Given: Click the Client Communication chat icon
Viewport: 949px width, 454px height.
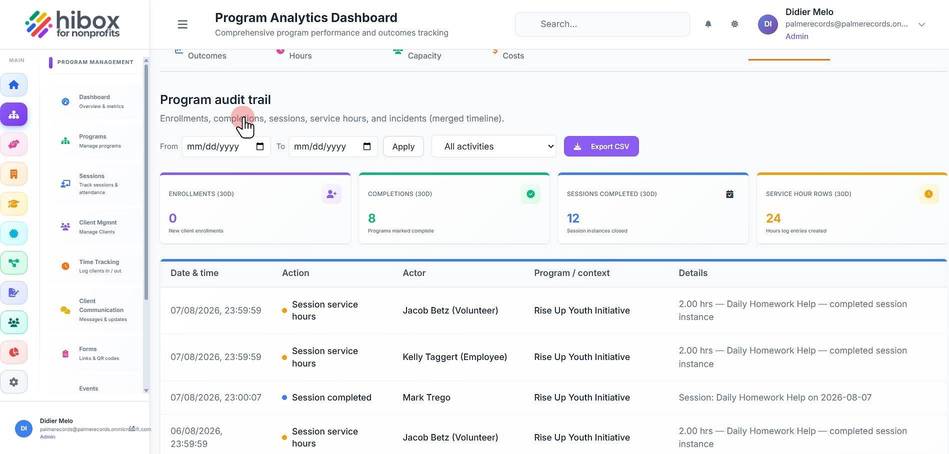Looking at the screenshot, I should click(65, 311).
